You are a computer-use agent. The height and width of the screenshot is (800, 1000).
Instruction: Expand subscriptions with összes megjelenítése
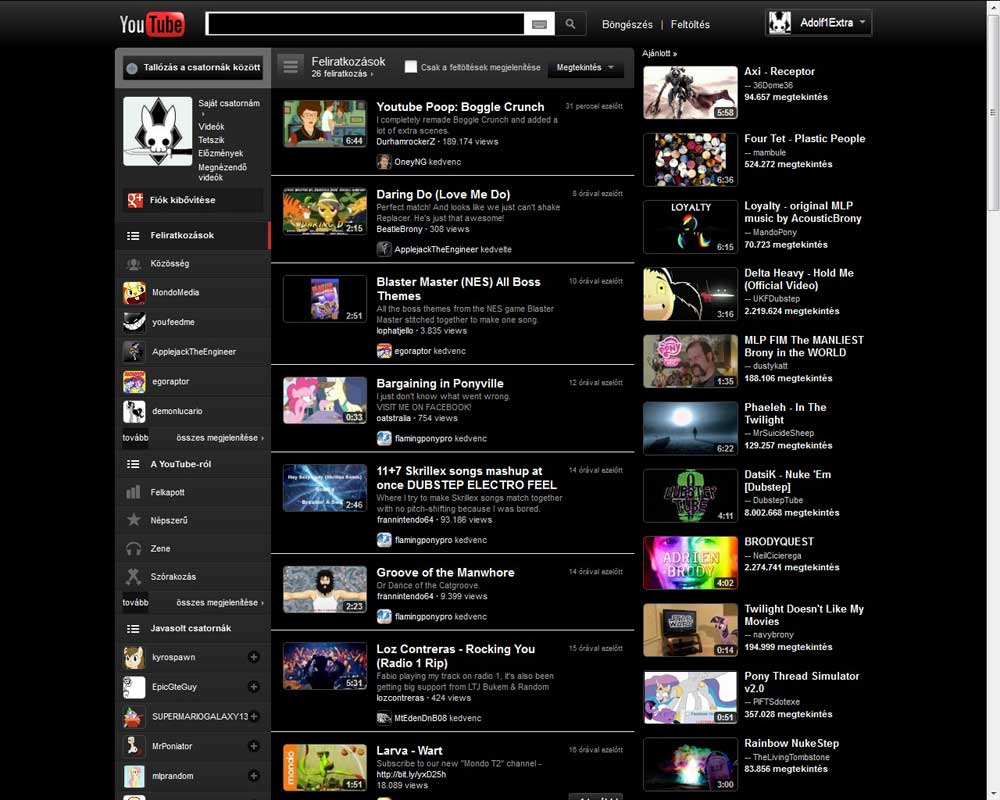[x=219, y=438]
